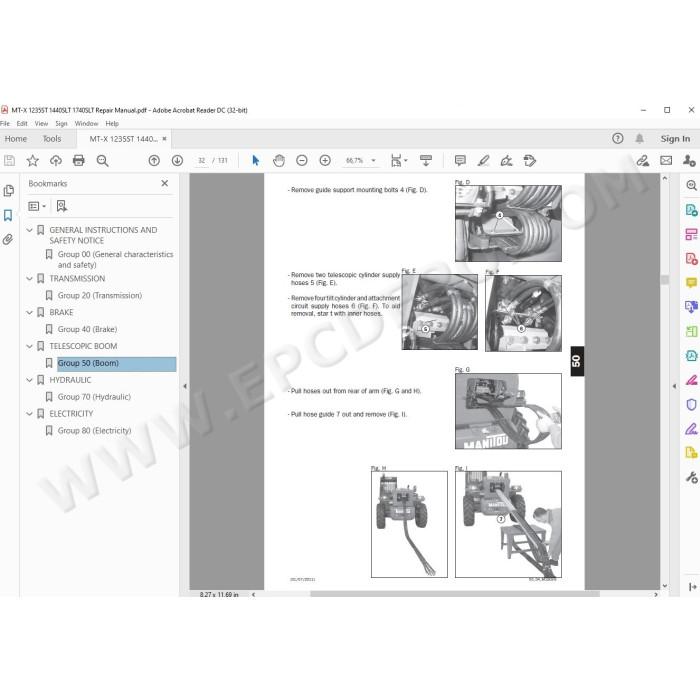The image size is (700, 700).
Task: Open the File menu
Action: click(5, 124)
